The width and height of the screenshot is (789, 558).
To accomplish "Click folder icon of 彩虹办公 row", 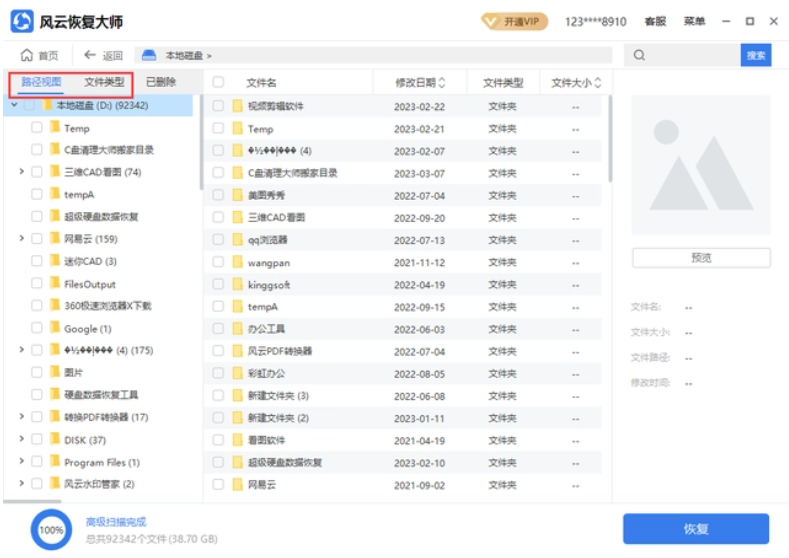I will [238, 373].
